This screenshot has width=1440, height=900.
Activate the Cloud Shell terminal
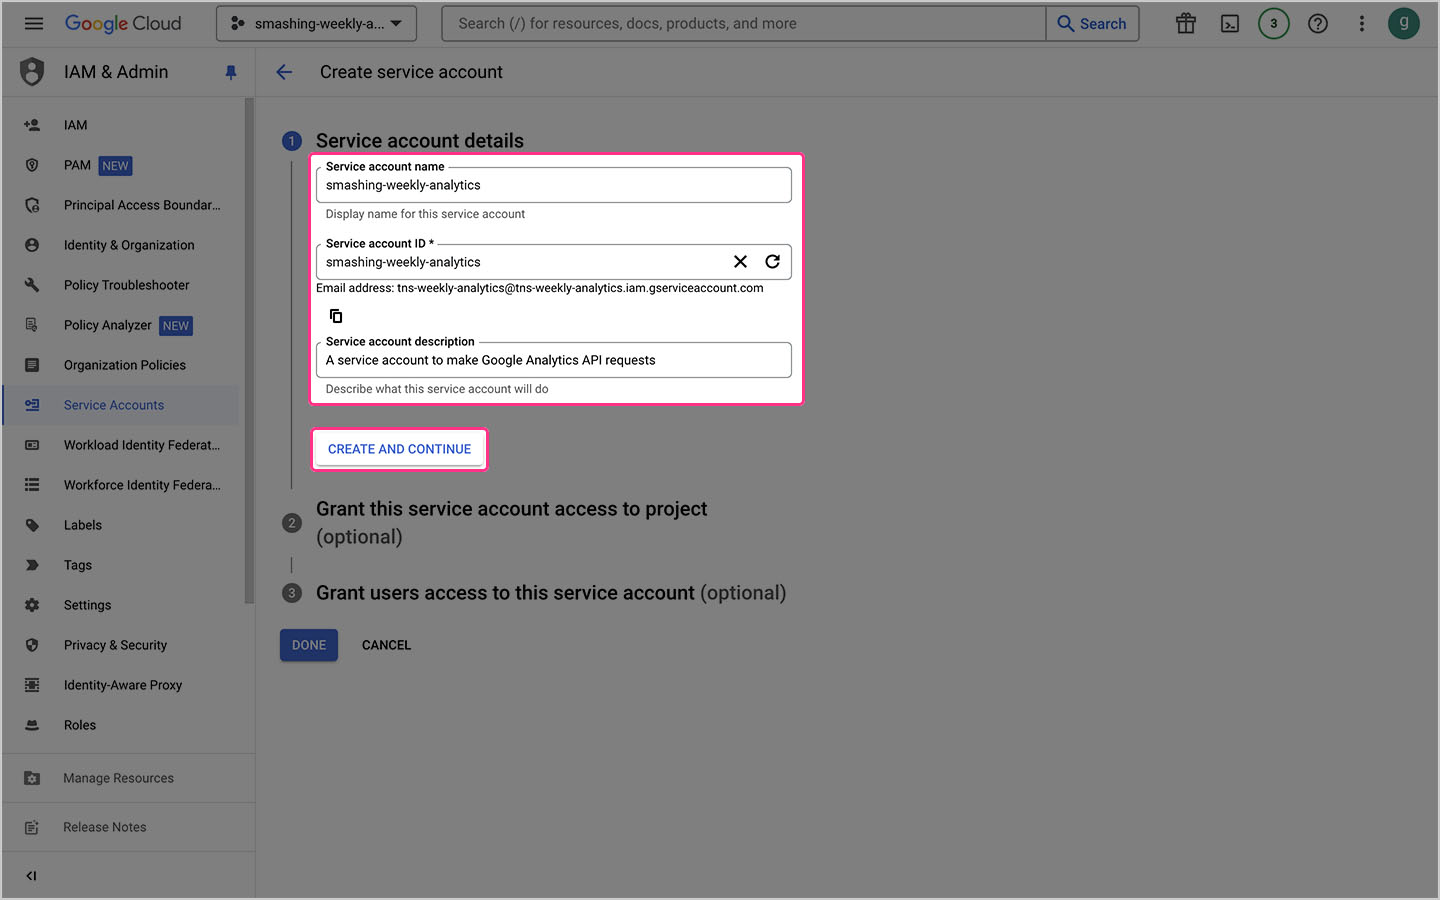click(1229, 23)
